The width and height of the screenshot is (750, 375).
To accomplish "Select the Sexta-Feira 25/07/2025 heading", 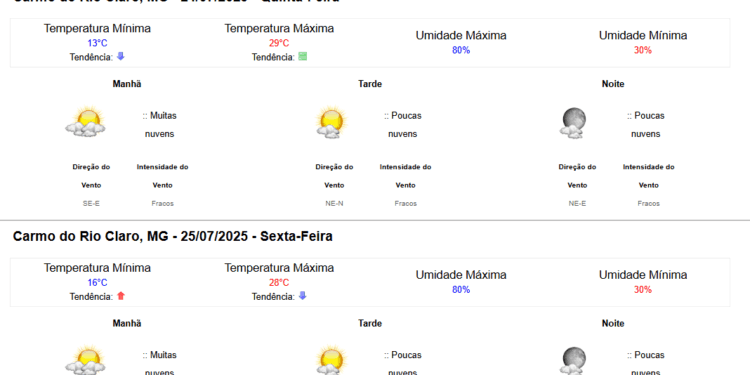I will [173, 236].
